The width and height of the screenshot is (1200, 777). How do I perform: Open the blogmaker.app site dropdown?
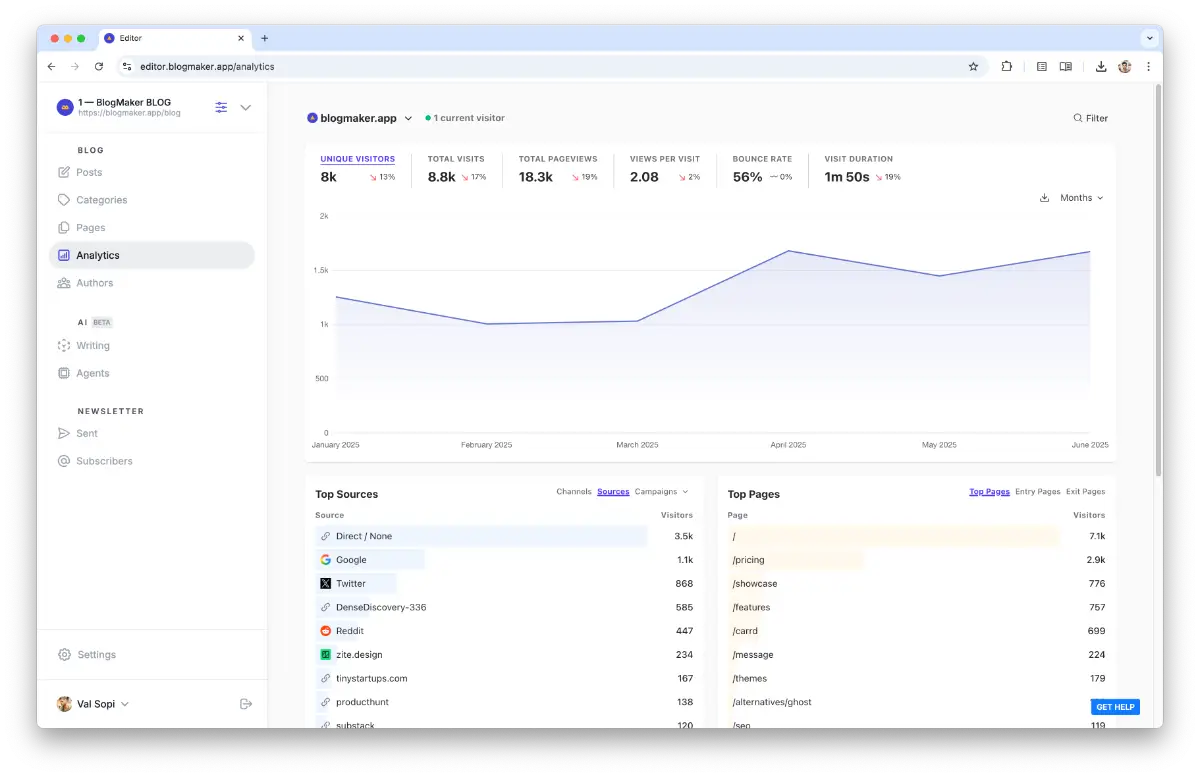click(360, 118)
